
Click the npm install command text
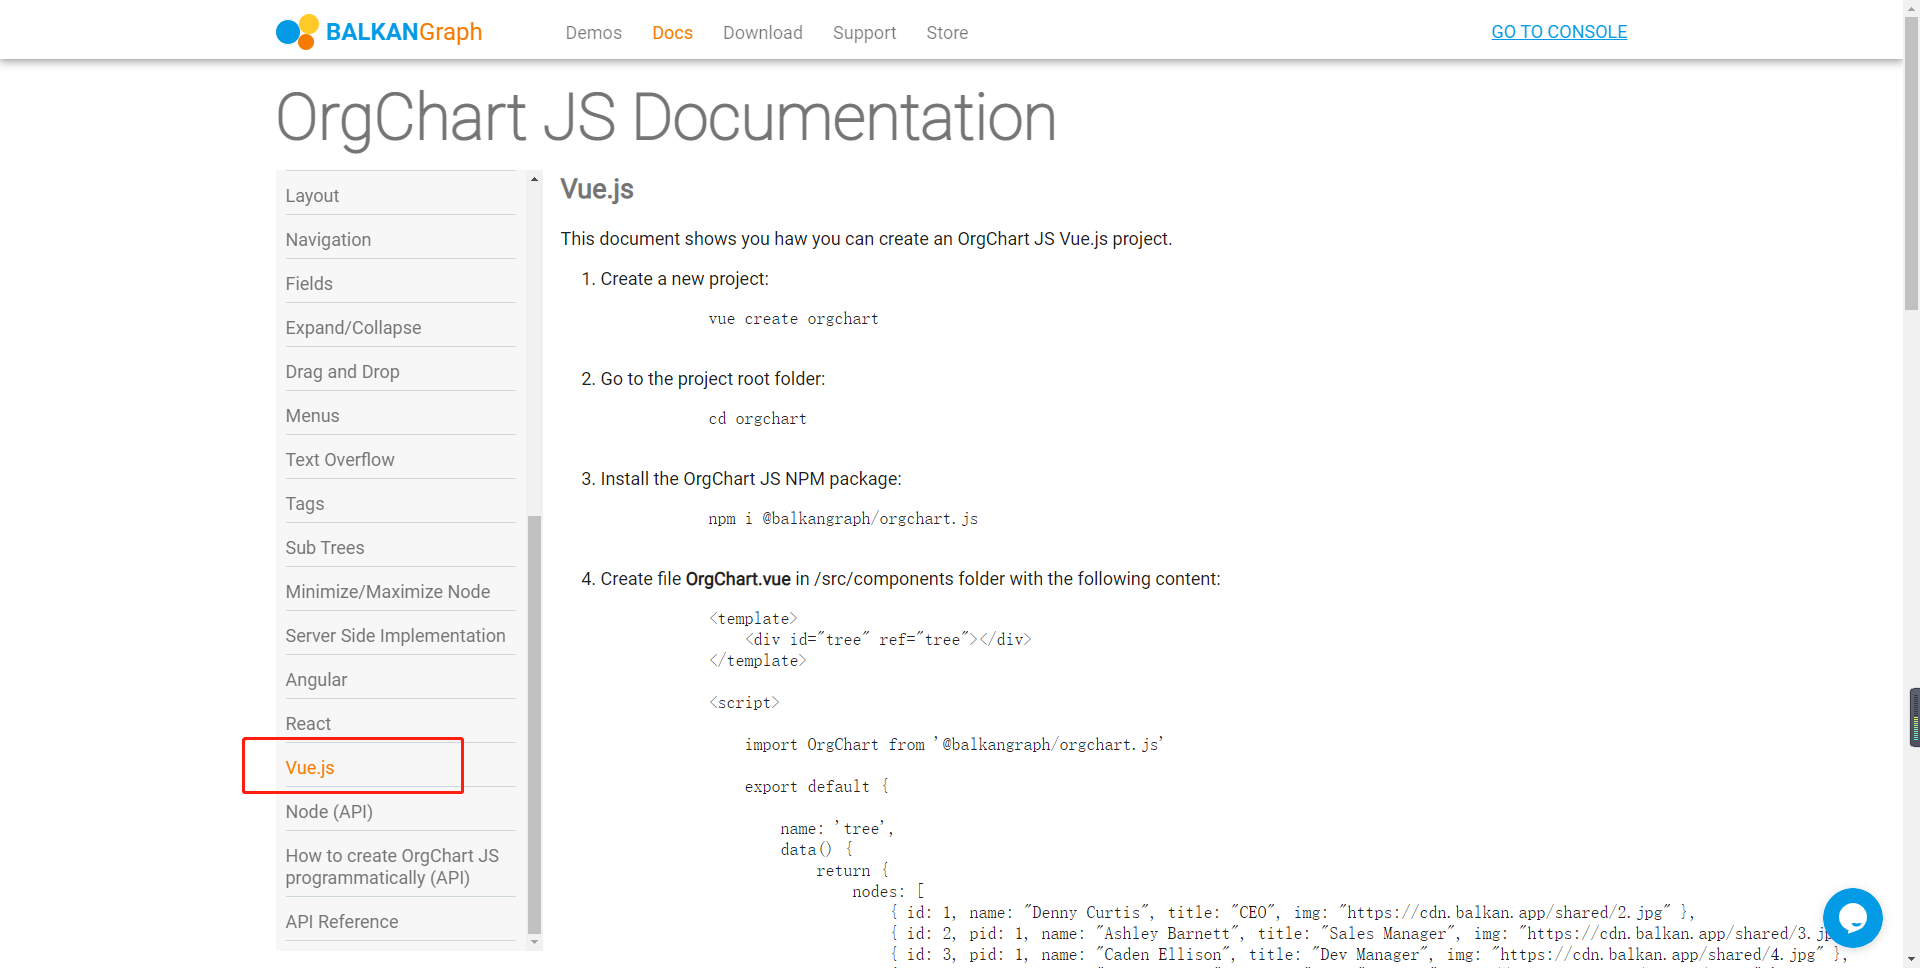(843, 519)
